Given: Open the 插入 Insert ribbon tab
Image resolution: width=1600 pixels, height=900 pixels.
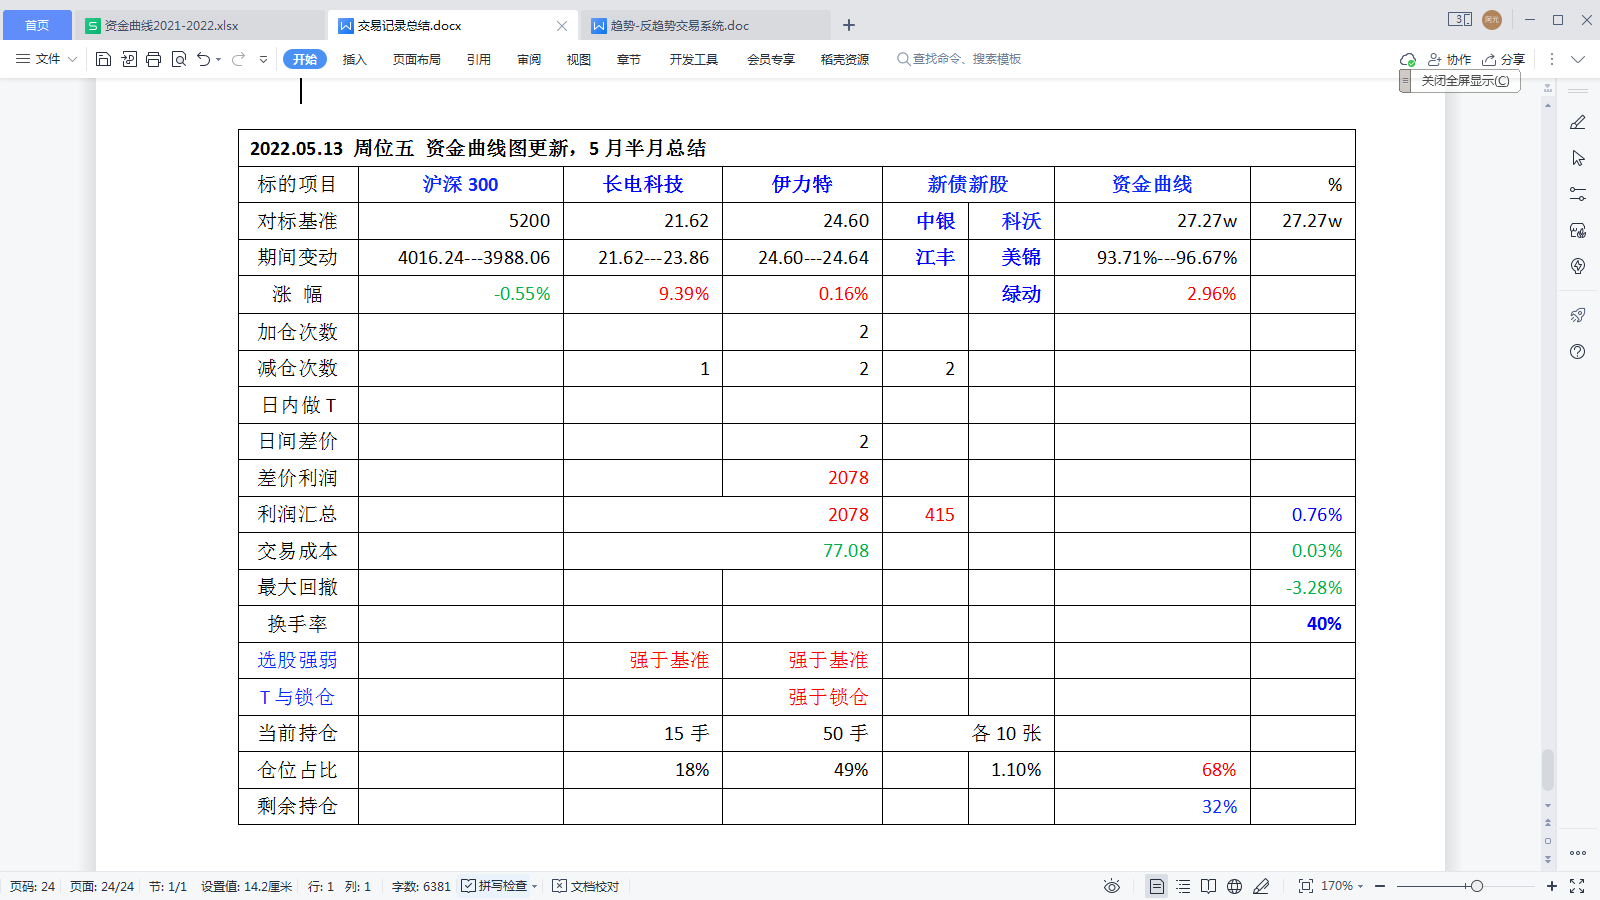Looking at the screenshot, I should coord(355,59).
